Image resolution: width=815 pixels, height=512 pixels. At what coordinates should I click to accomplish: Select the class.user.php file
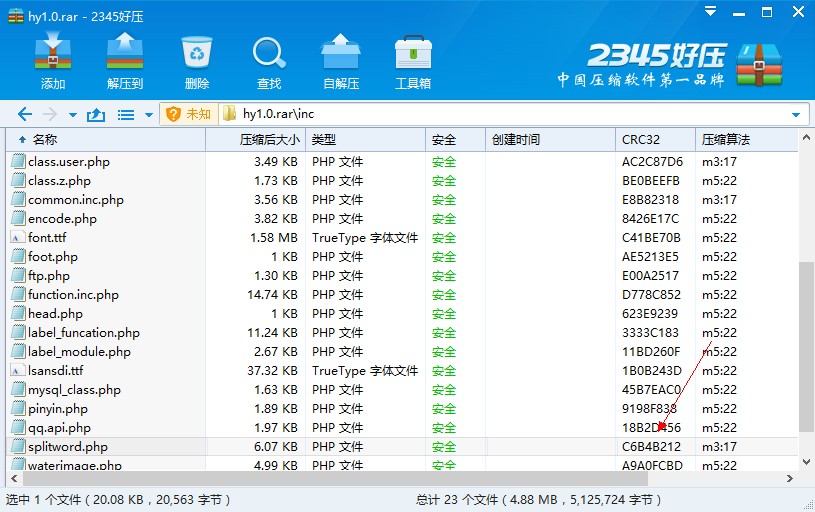click(x=69, y=162)
